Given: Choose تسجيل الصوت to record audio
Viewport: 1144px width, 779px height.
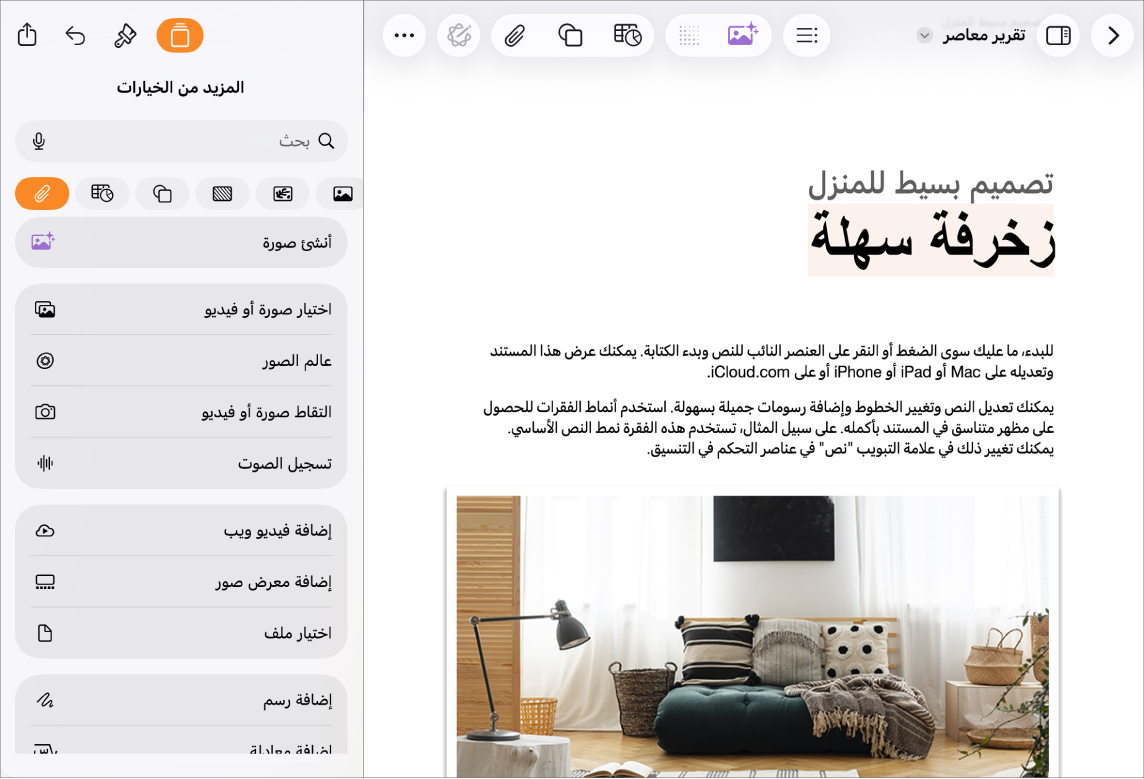Looking at the screenshot, I should [x=181, y=463].
